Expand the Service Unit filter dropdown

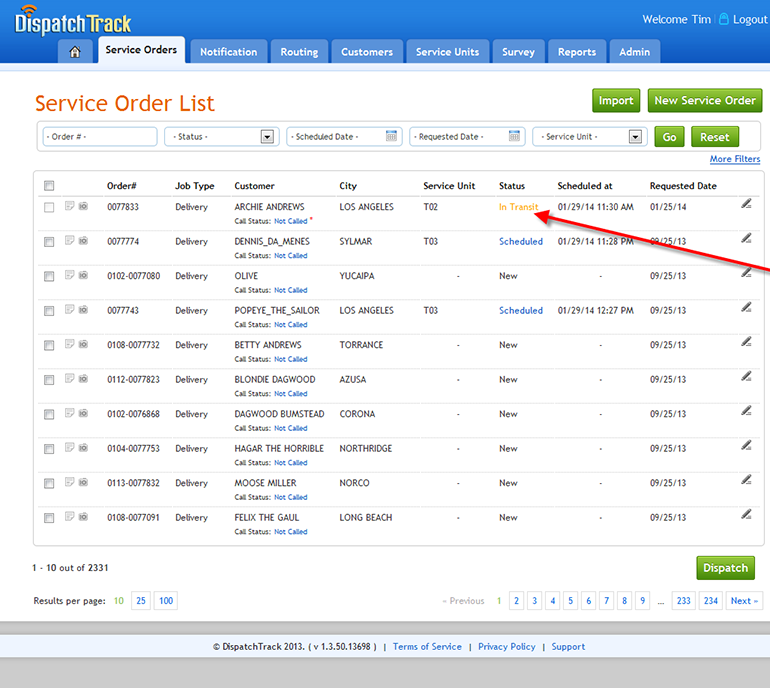click(635, 137)
